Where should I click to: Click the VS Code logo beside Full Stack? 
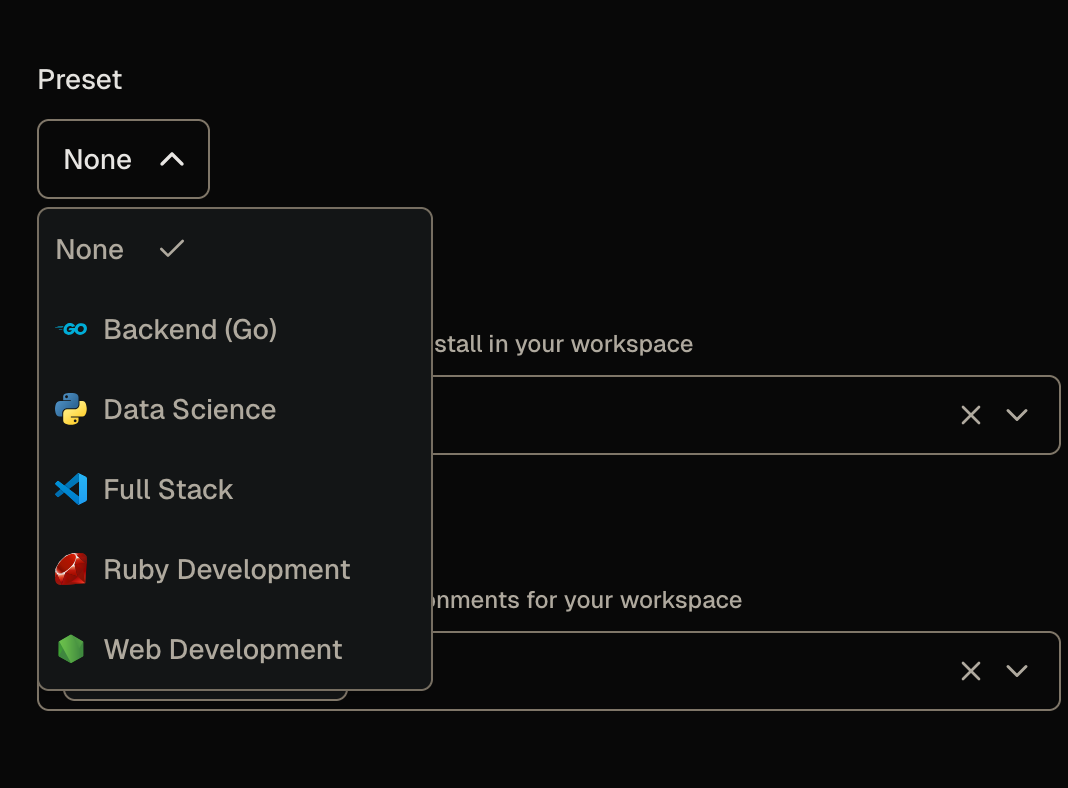[x=71, y=489]
